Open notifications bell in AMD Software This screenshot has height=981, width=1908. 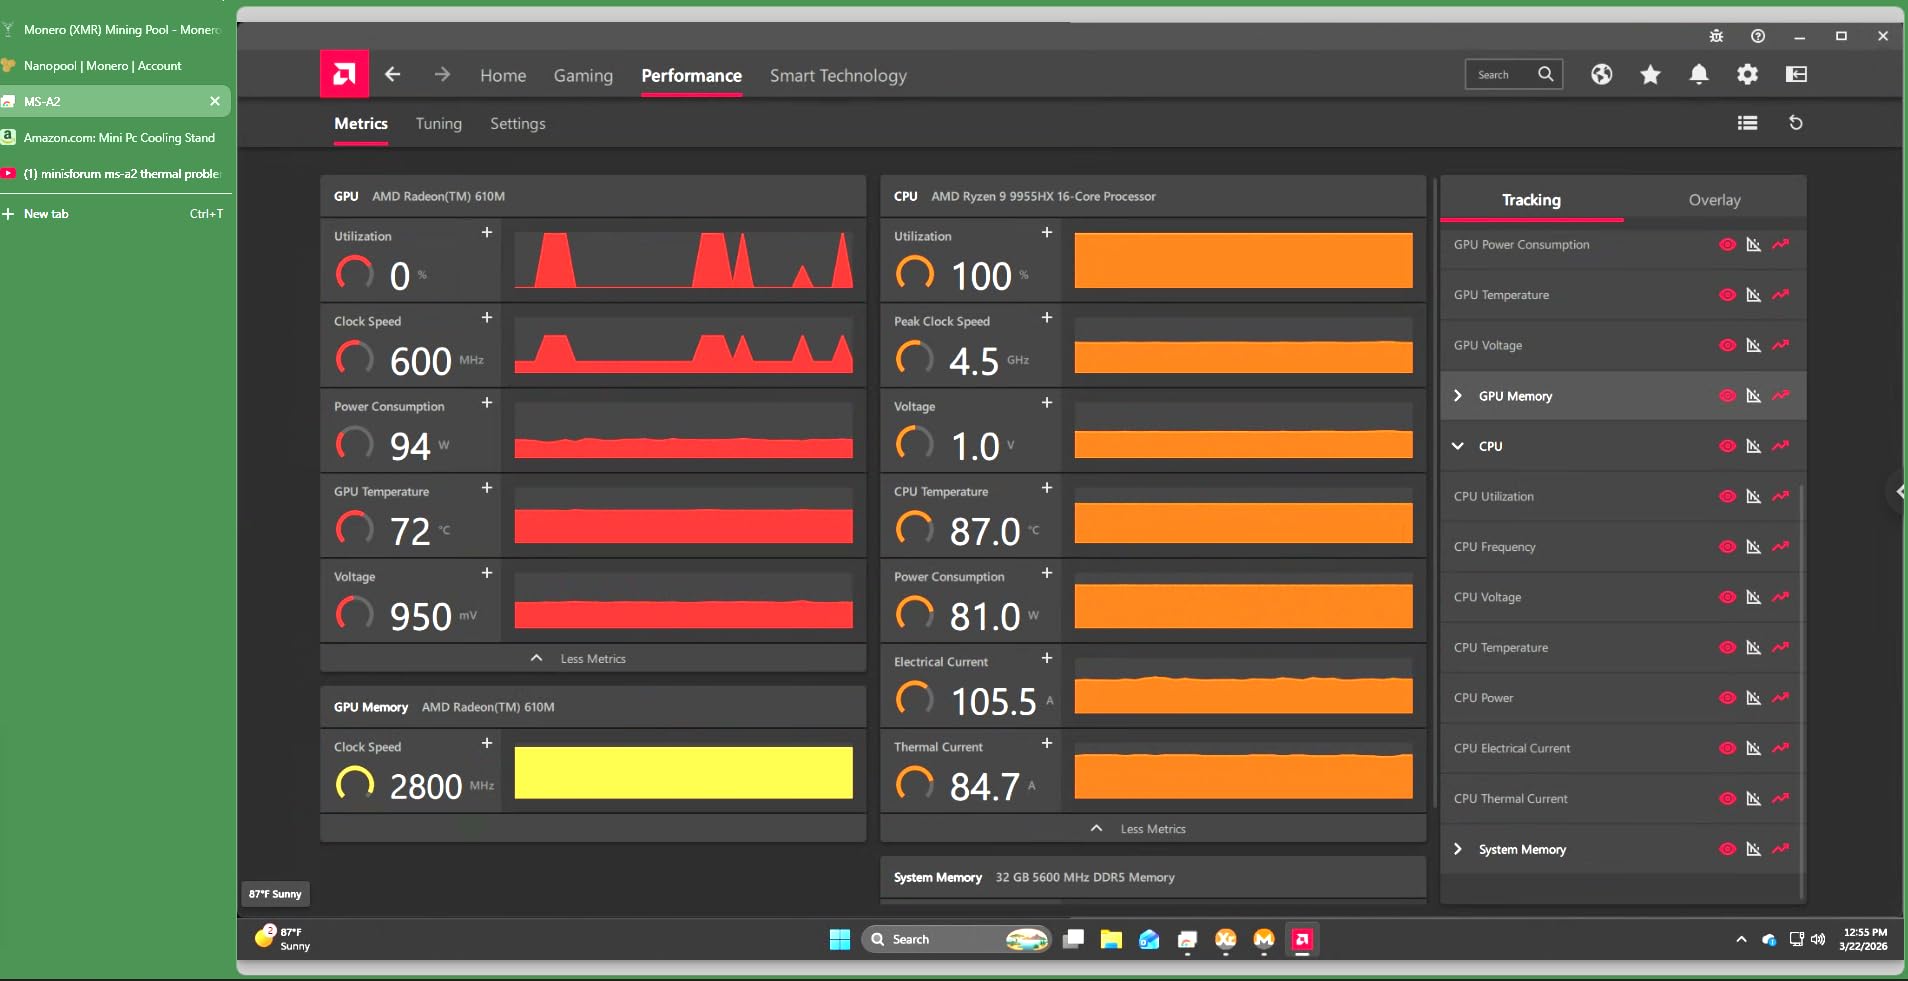1699,74
